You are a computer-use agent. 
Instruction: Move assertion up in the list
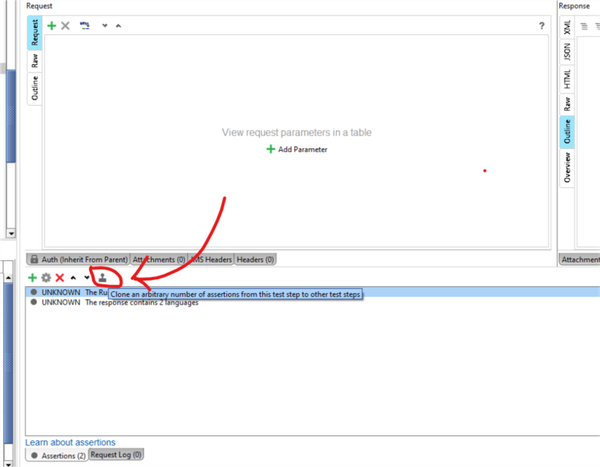(x=73, y=278)
